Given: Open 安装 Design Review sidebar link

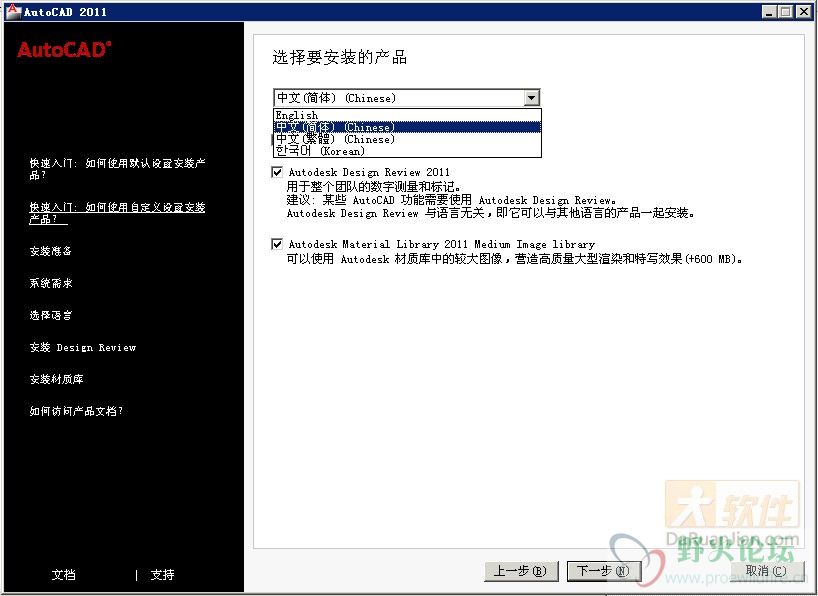Looking at the screenshot, I should click(x=83, y=348).
